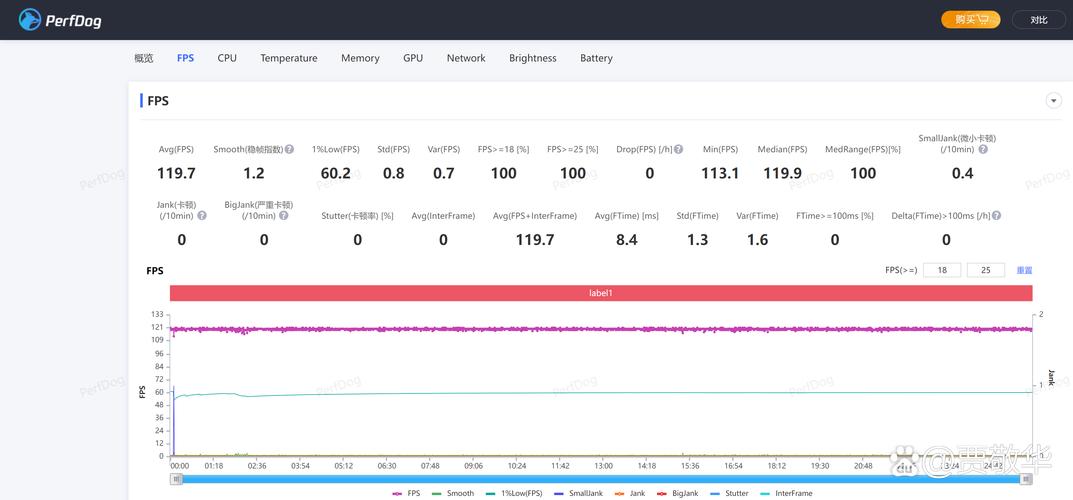The width and height of the screenshot is (1073, 500).
Task: Click the 重置 reset link
Action: [1024, 270]
